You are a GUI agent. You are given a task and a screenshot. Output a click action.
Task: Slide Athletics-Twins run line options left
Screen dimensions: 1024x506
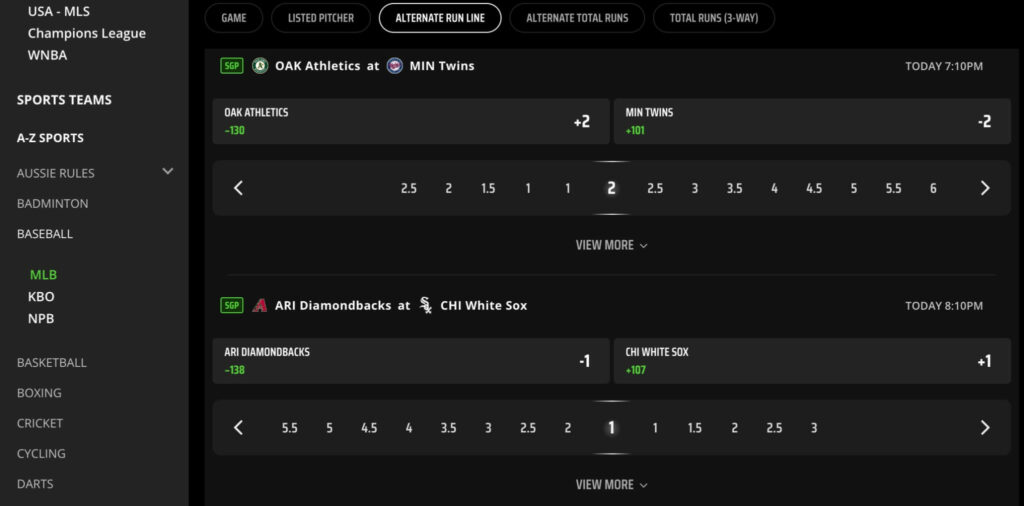coord(238,188)
